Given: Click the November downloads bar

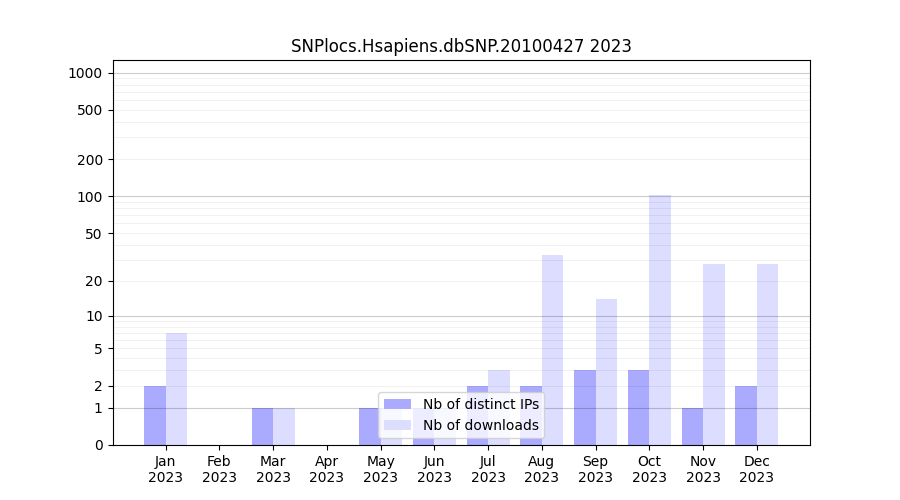Looking at the screenshot, I should point(714,354).
